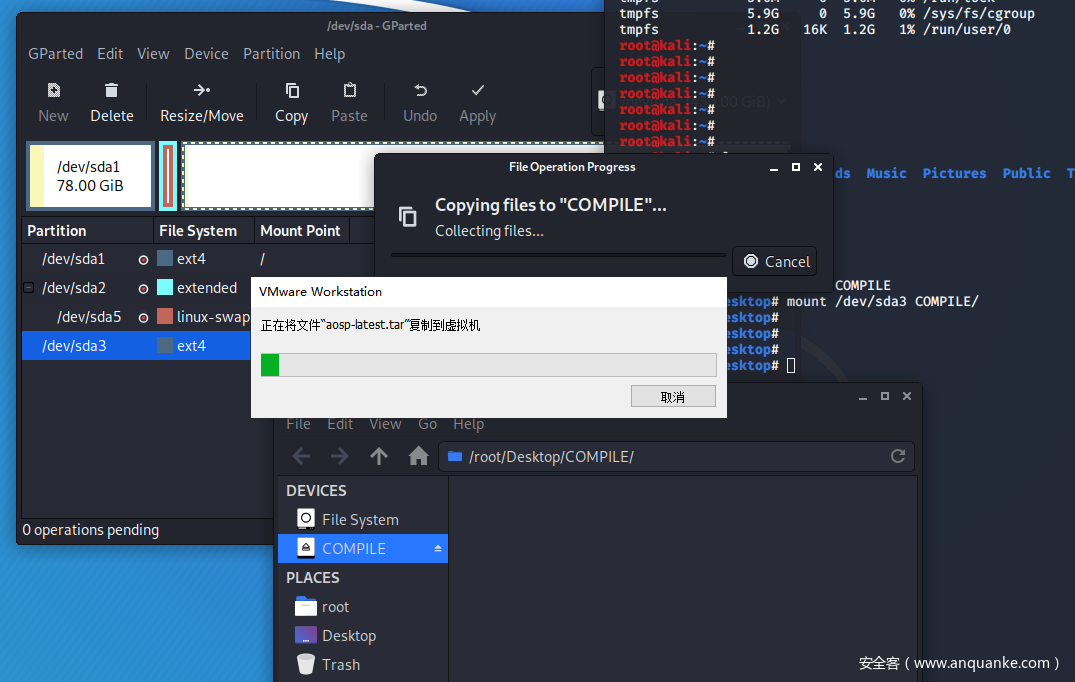This screenshot has height=682, width=1075.
Task: Open the Device menu in GParted
Action: pos(206,54)
